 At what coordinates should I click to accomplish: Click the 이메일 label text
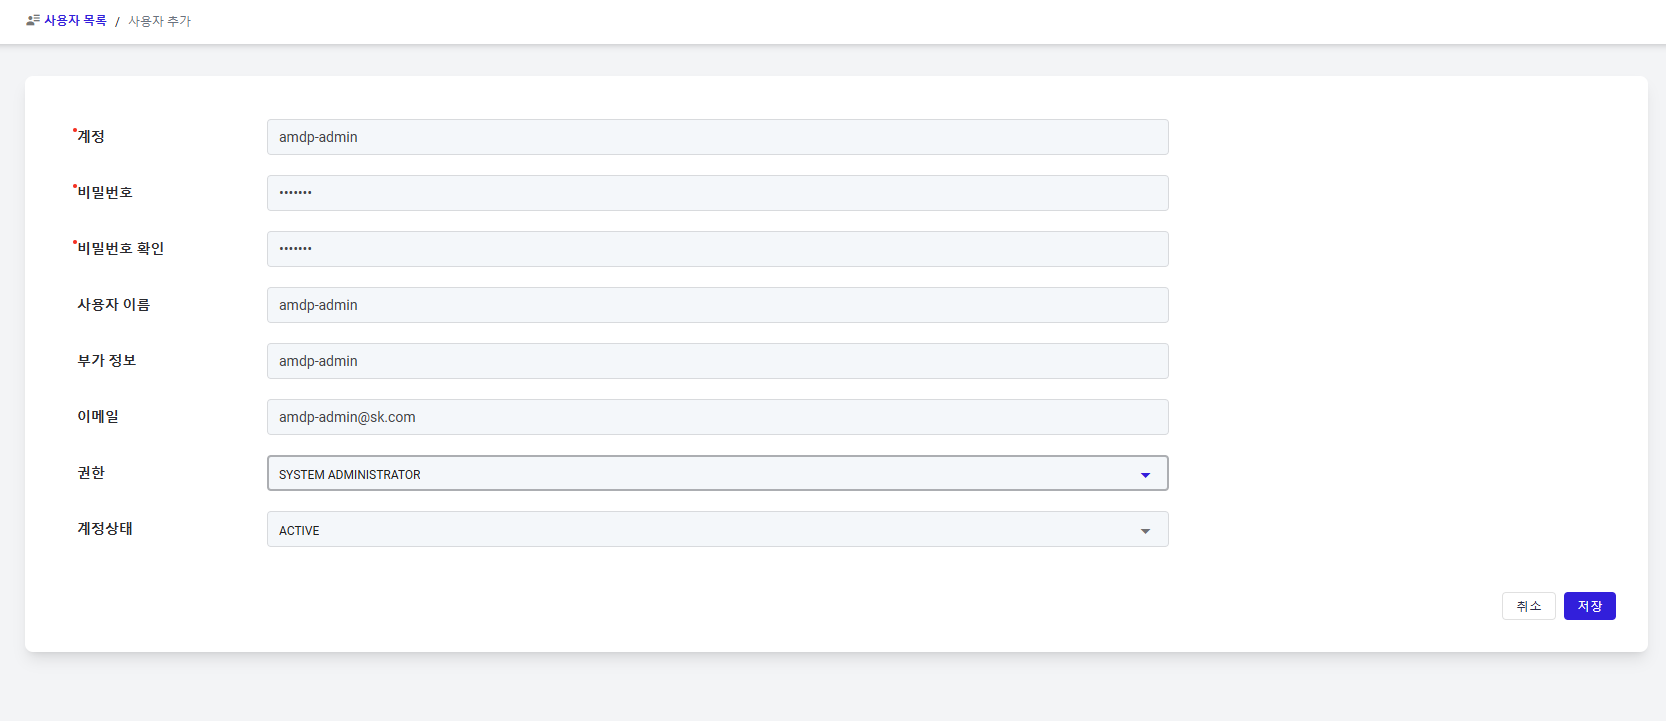[98, 417]
